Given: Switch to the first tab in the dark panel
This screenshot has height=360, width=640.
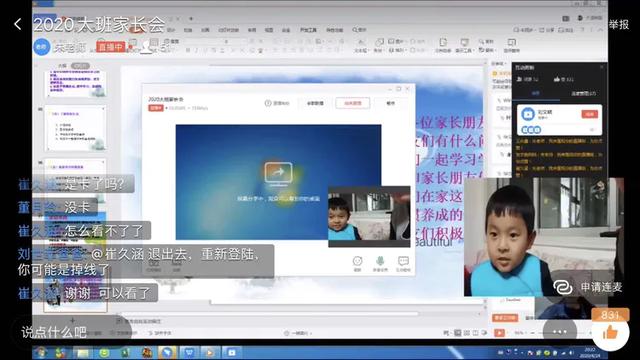Looking at the screenshot, I should tap(536, 93).
